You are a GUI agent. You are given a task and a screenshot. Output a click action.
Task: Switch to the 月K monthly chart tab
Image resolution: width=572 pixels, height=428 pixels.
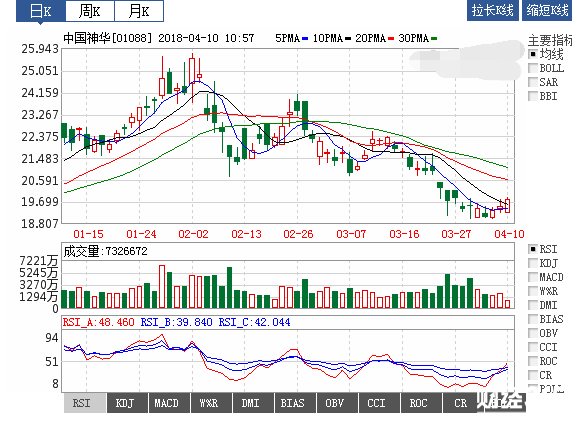(139, 11)
